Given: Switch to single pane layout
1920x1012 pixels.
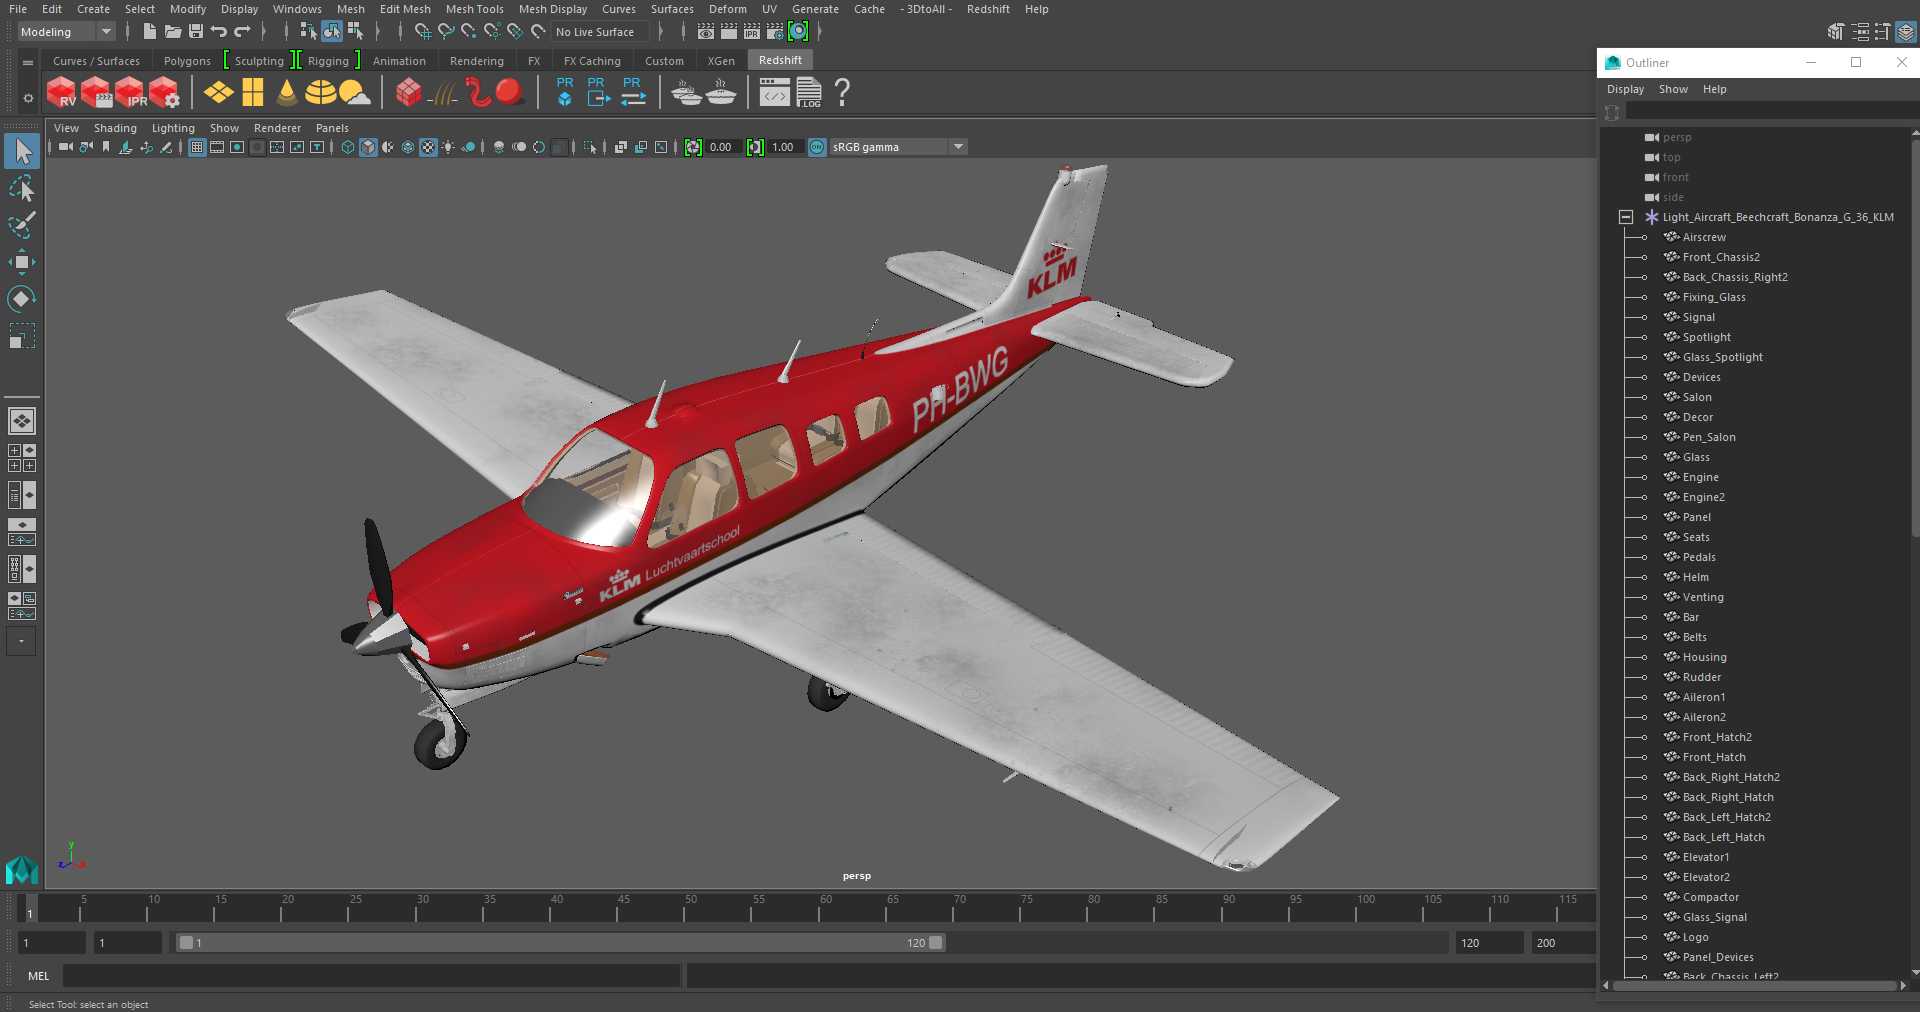Looking at the screenshot, I should coord(22,421).
